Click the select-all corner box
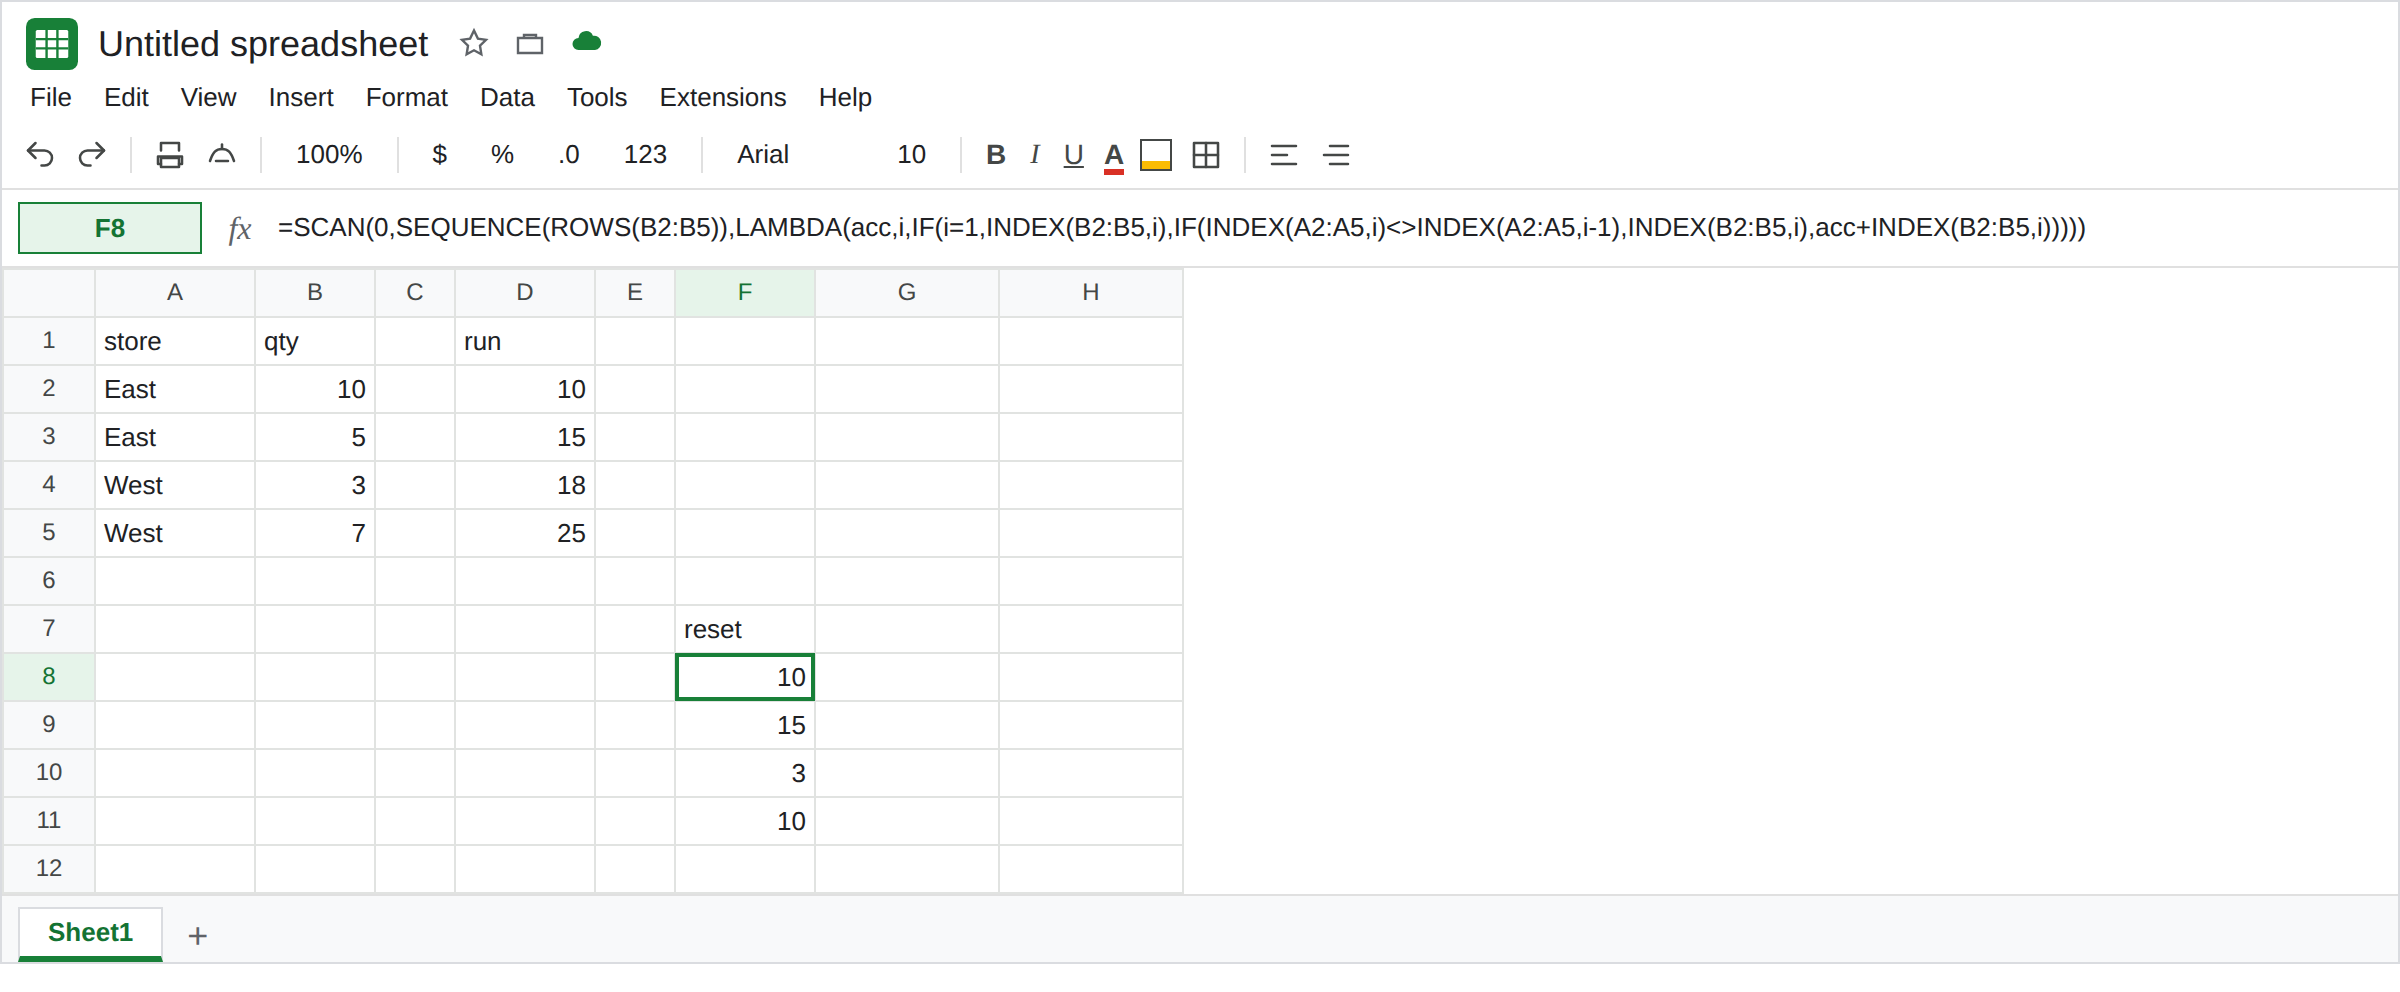The height and width of the screenshot is (992, 2400). coord(49,292)
